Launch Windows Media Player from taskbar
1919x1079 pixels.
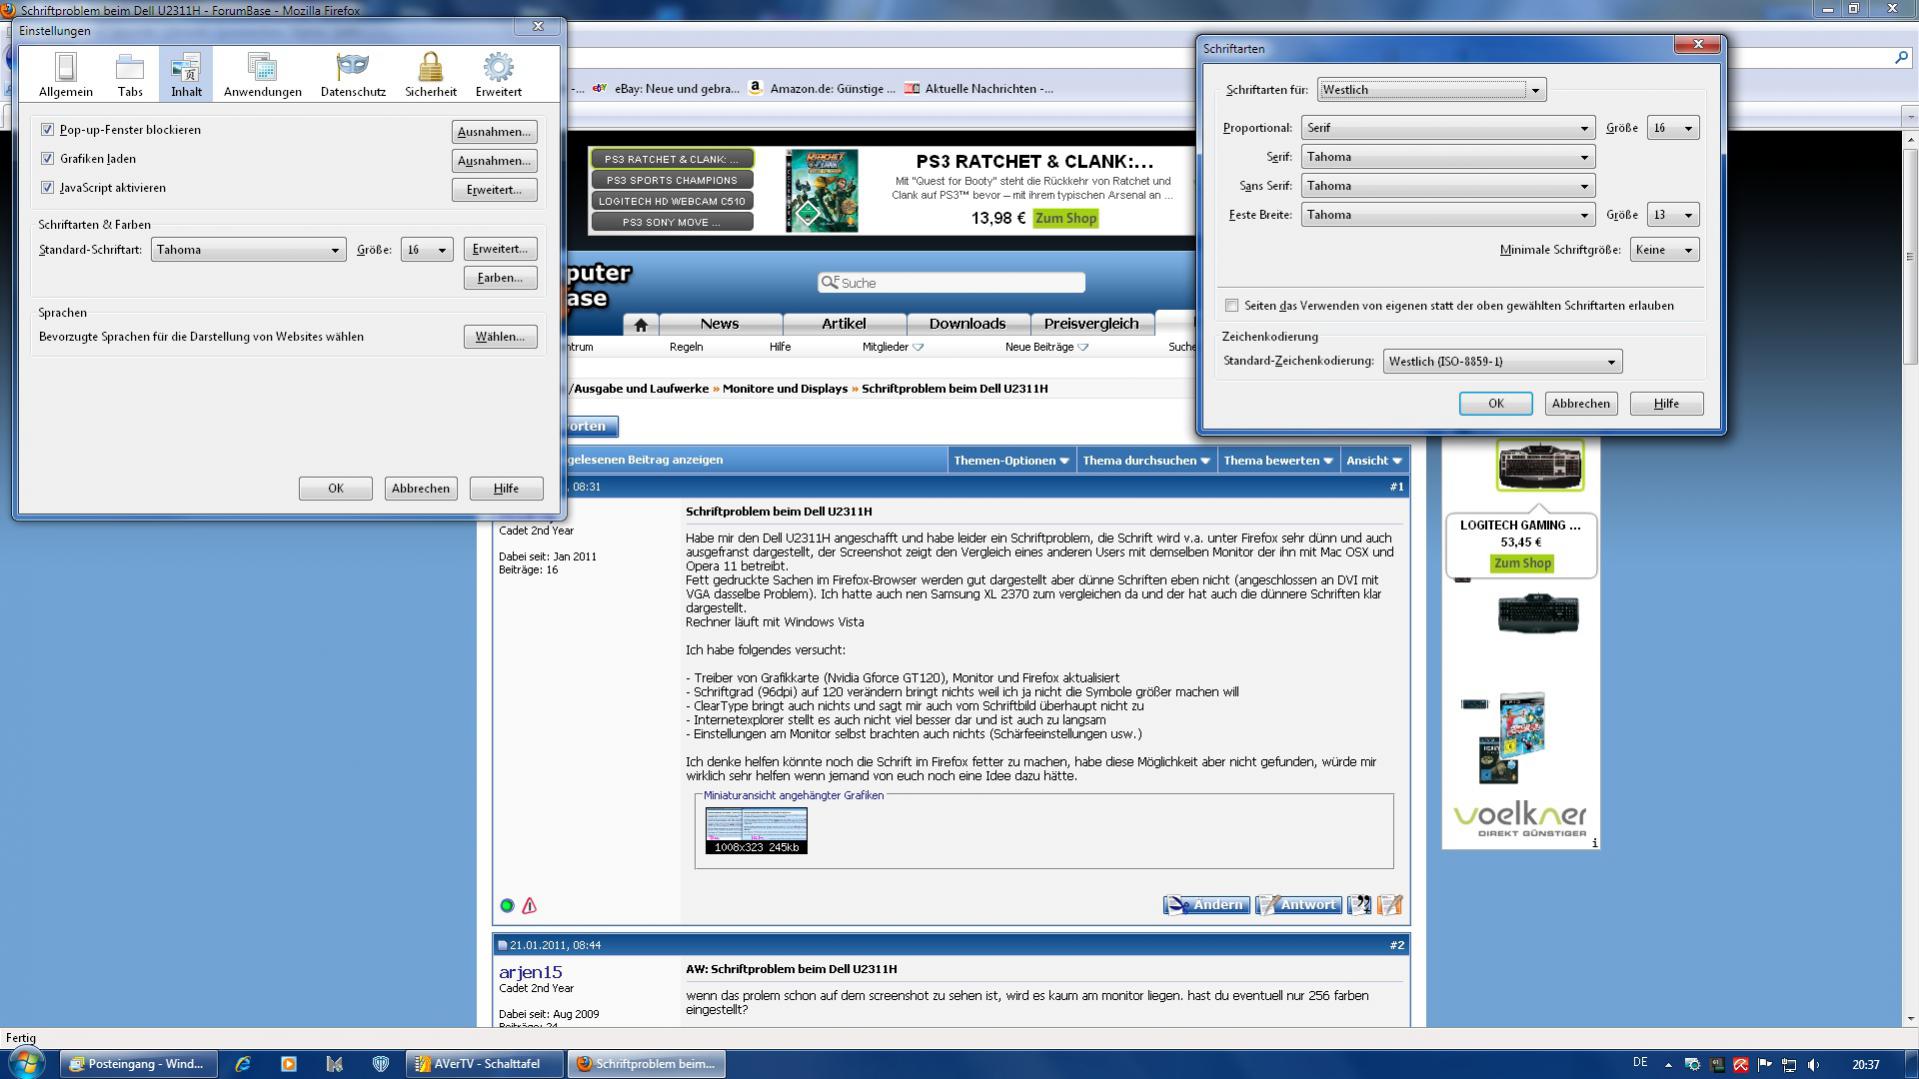(x=288, y=1064)
